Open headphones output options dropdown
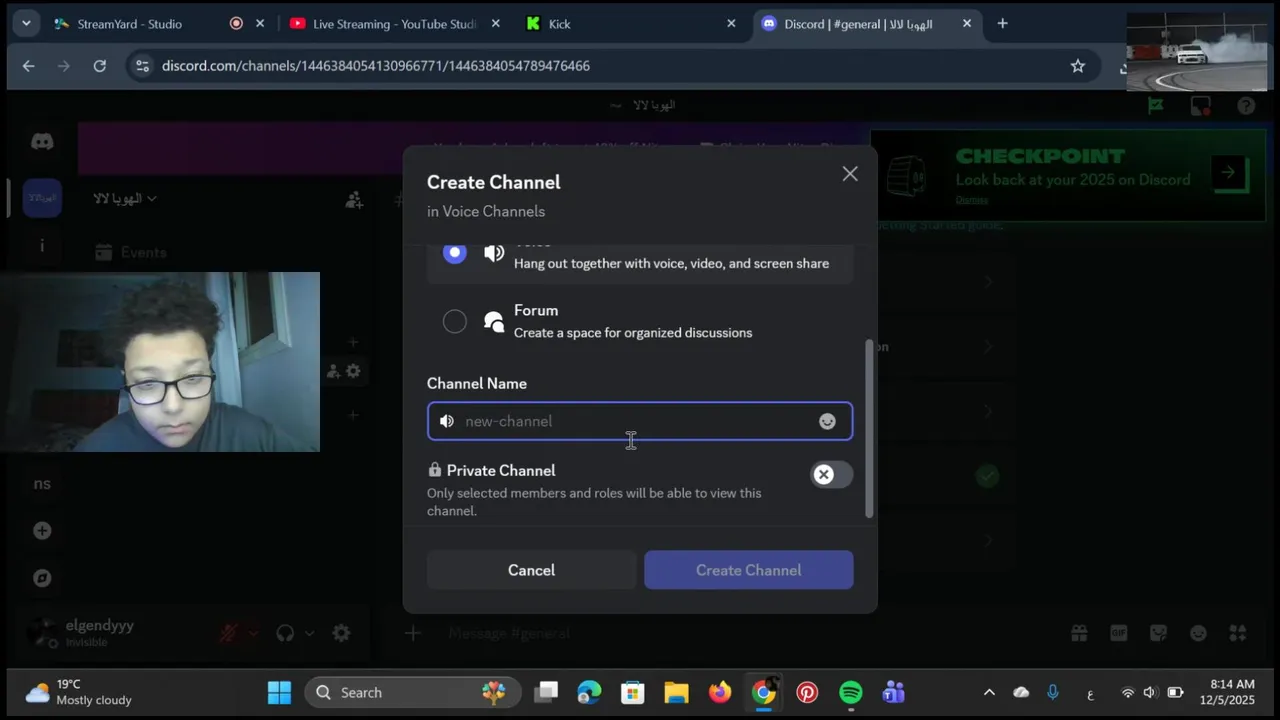Screen dimensions: 1280x720 click(309, 633)
